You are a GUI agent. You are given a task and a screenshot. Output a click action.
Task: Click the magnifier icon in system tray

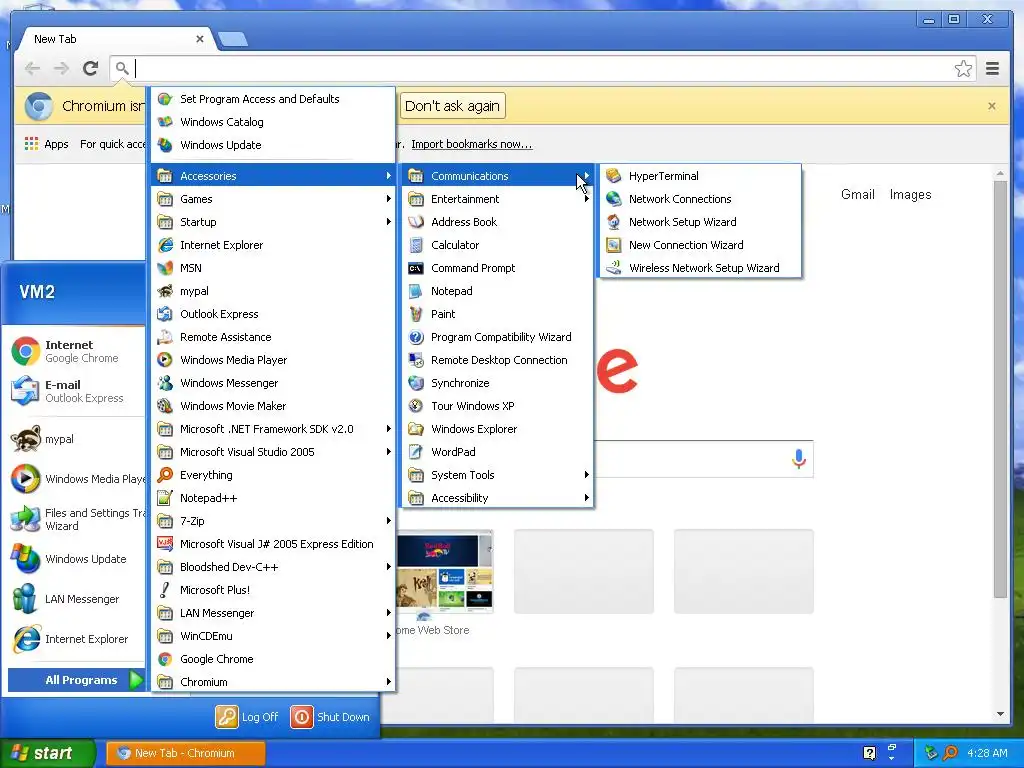pos(950,753)
